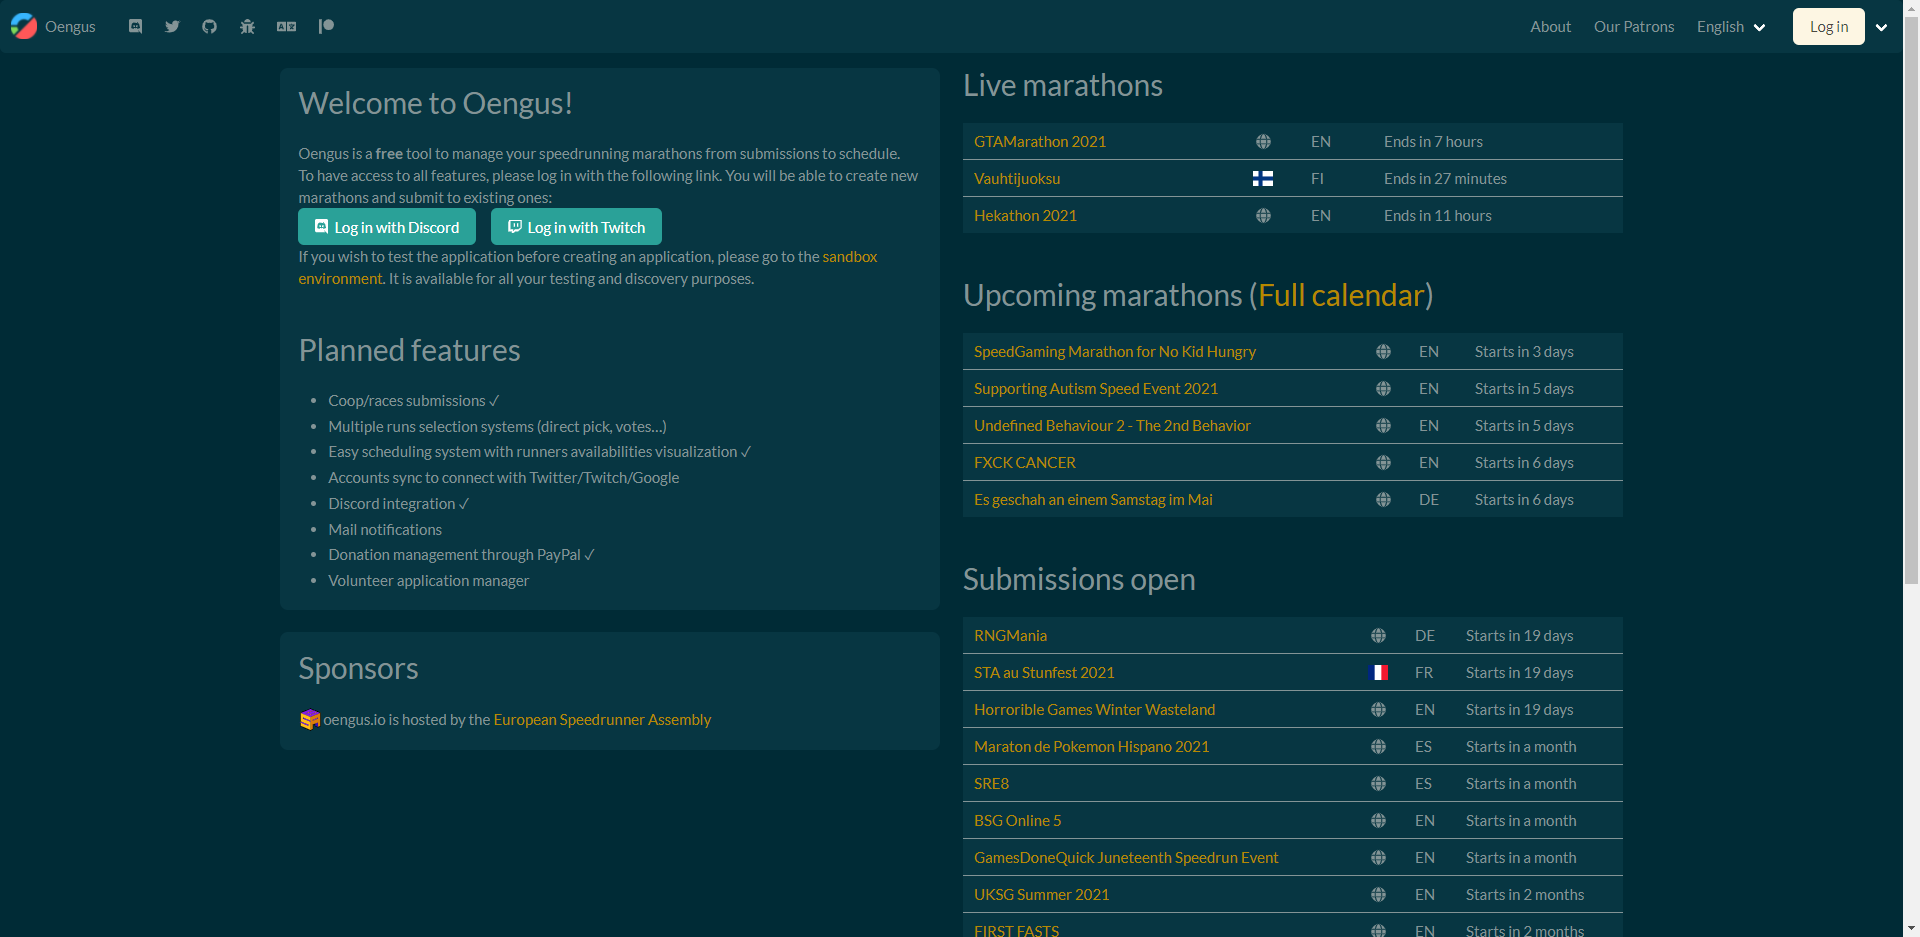The image size is (1920, 937).
Task: Click the globe icon in GTAMarathon 2021 row
Action: tap(1263, 142)
